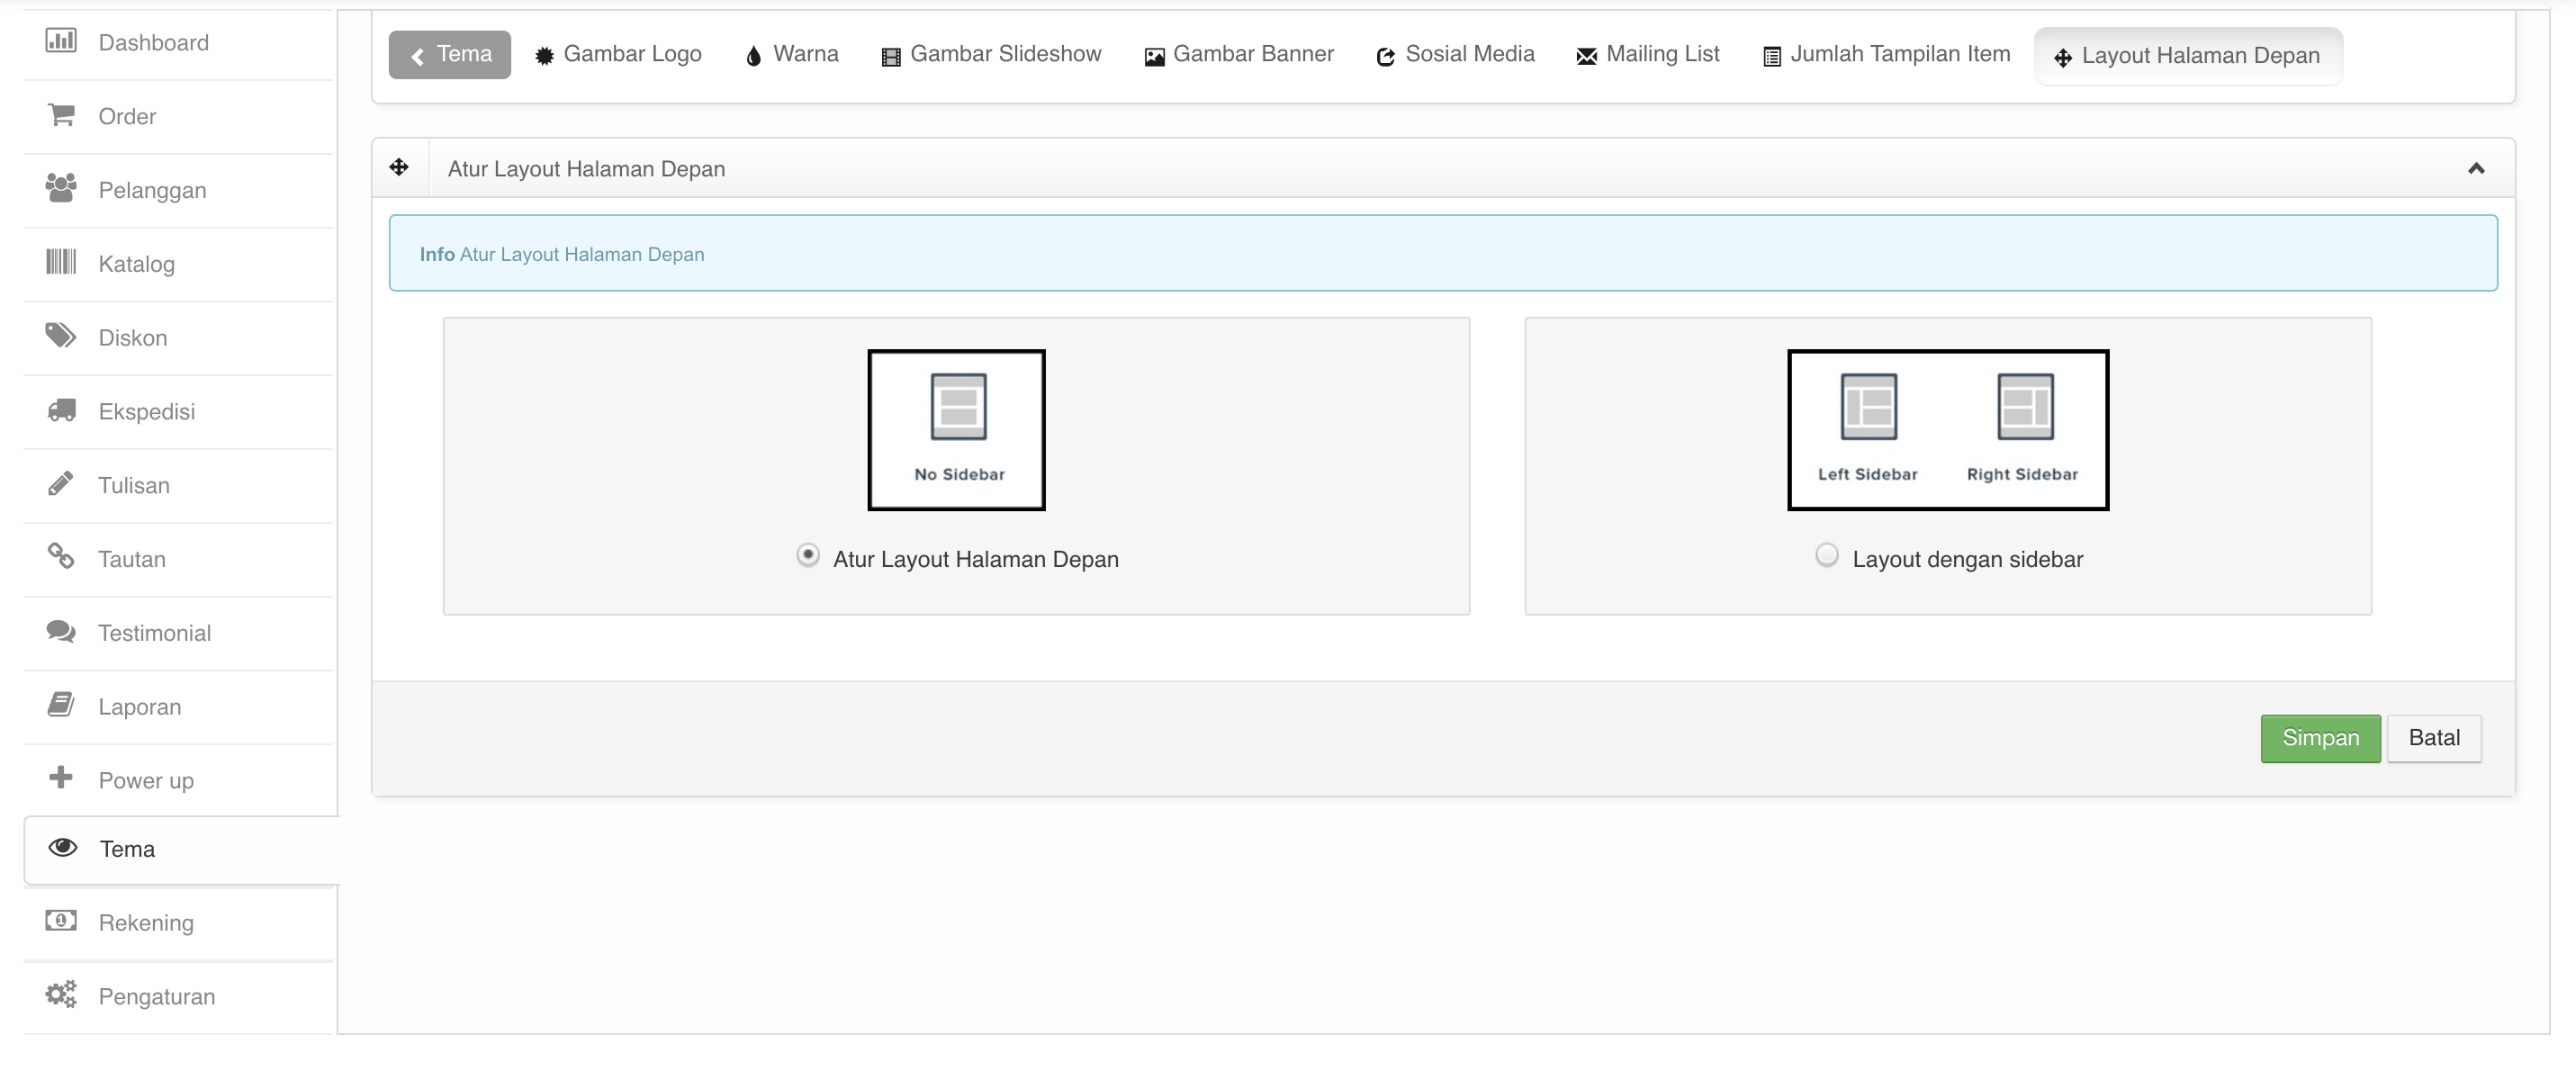Click the Ekspedisi truck icon
Viewport: 2576px width, 1080px height.
[x=61, y=410]
